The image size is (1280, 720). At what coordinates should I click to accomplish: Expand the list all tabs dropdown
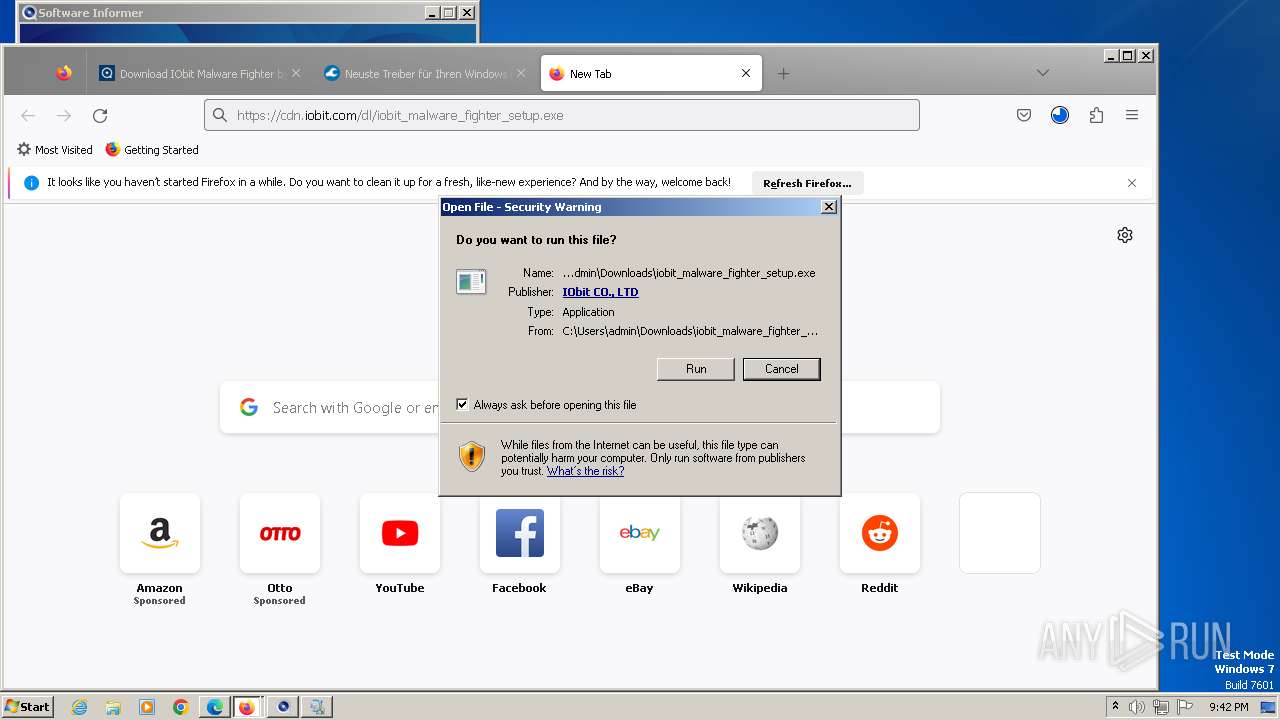pos(1042,73)
